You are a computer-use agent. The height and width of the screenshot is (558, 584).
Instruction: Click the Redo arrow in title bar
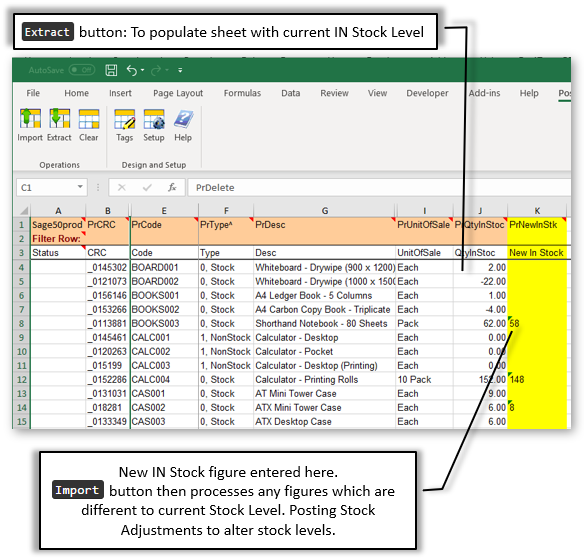click(156, 70)
